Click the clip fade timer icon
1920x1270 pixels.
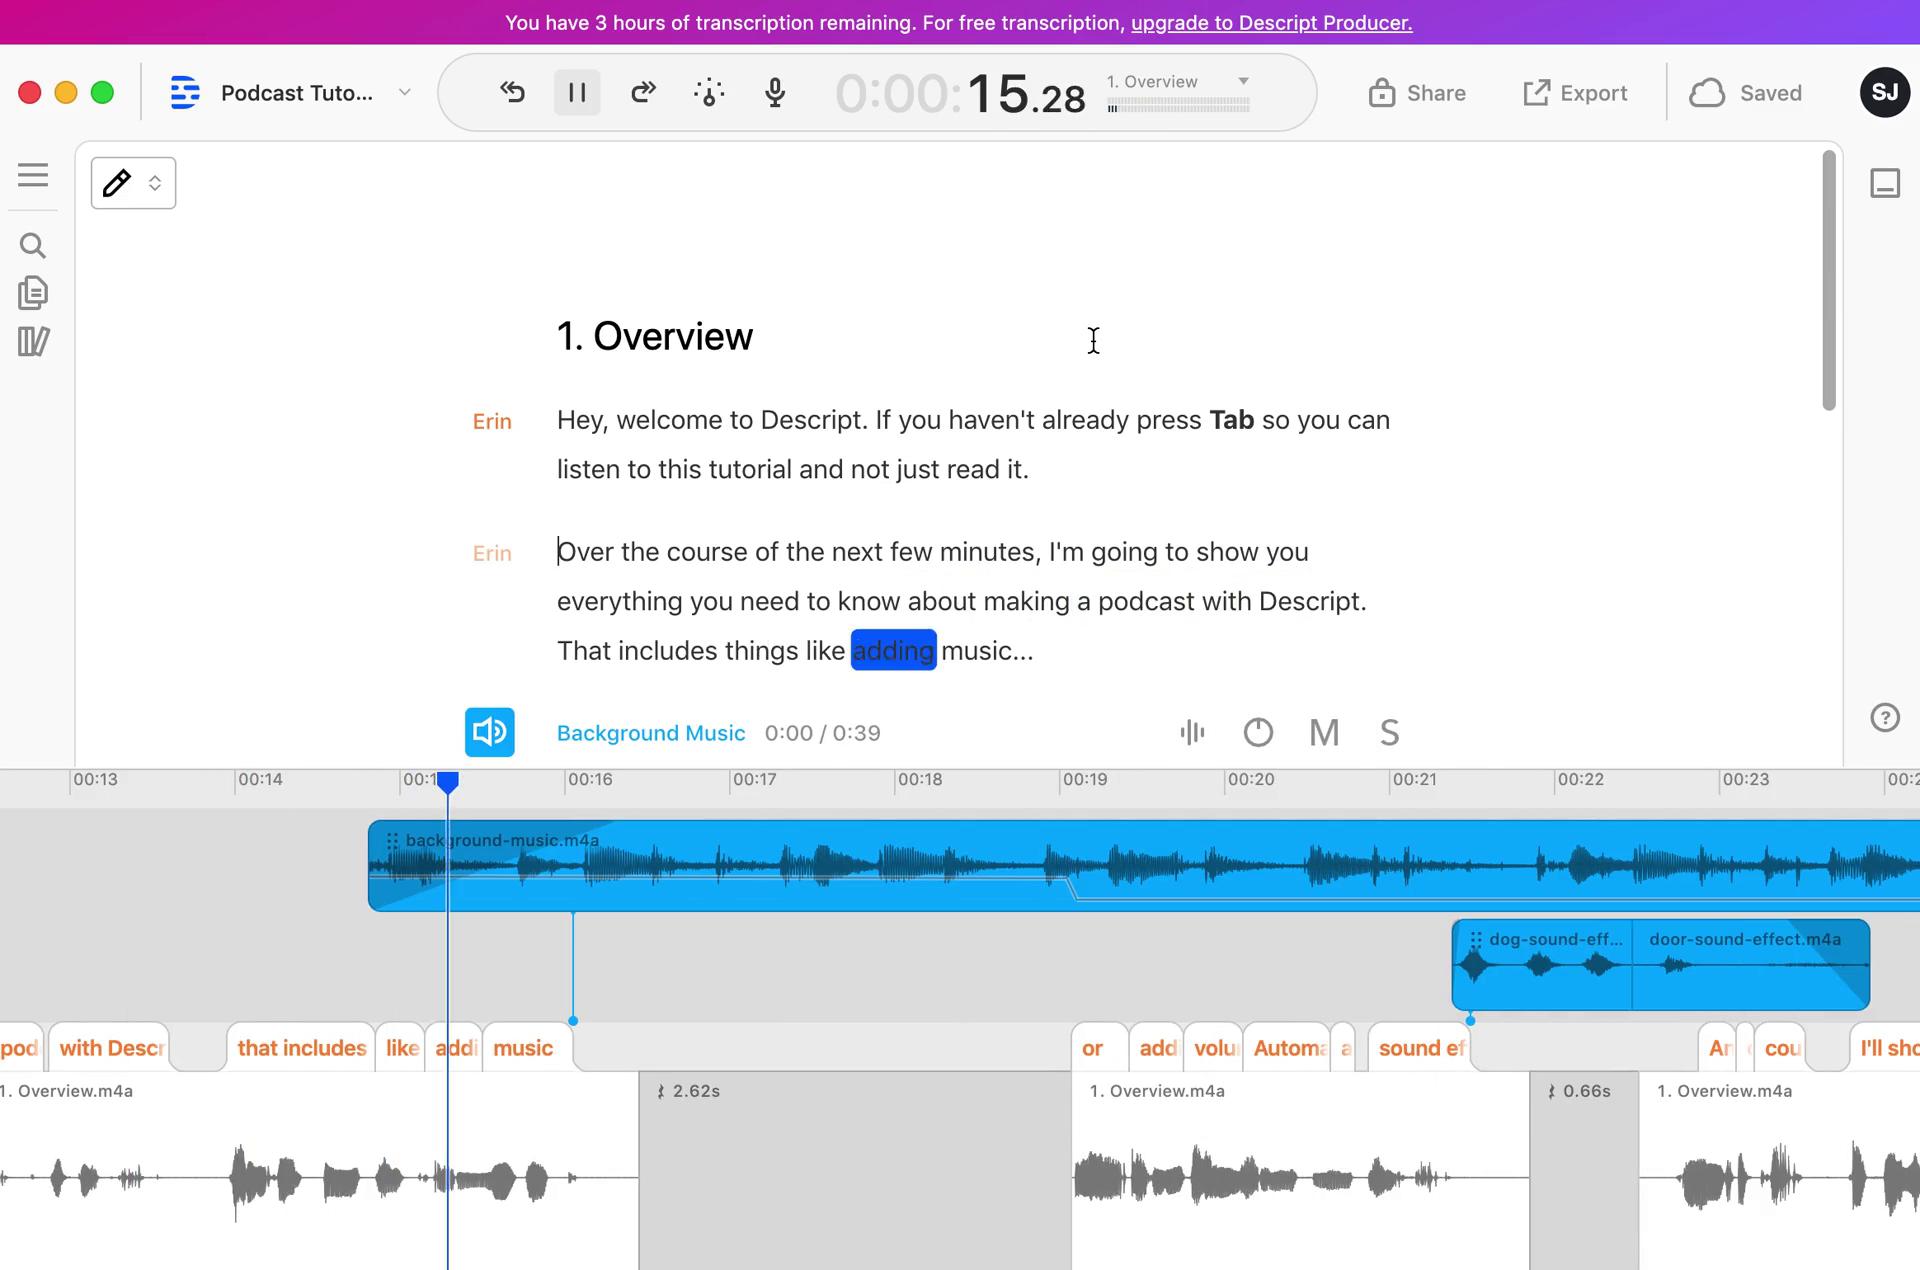coord(1258,733)
